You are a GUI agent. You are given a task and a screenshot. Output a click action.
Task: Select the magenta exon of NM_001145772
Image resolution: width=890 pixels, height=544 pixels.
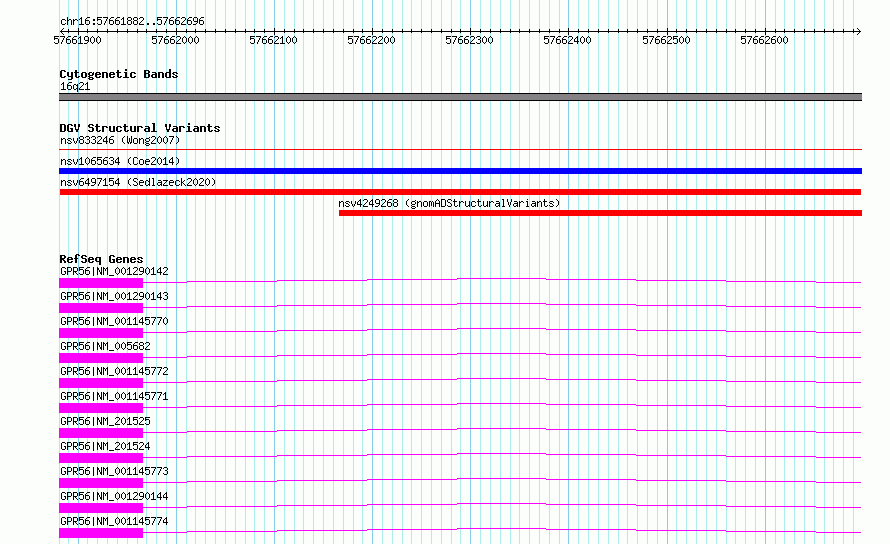click(101, 383)
